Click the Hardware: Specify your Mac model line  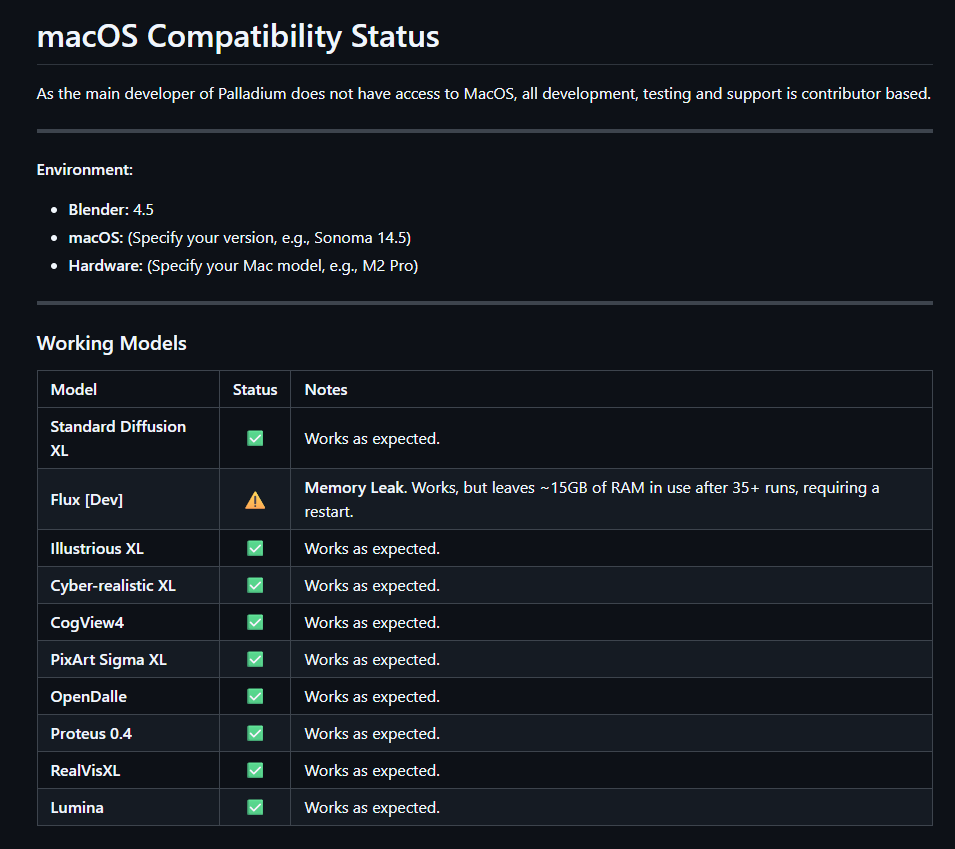tap(243, 266)
